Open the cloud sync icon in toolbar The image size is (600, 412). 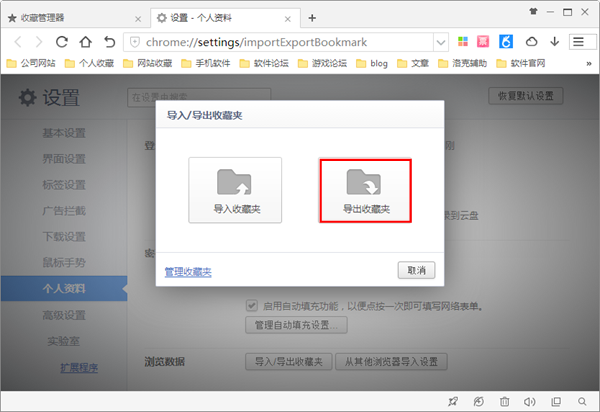tap(532, 42)
